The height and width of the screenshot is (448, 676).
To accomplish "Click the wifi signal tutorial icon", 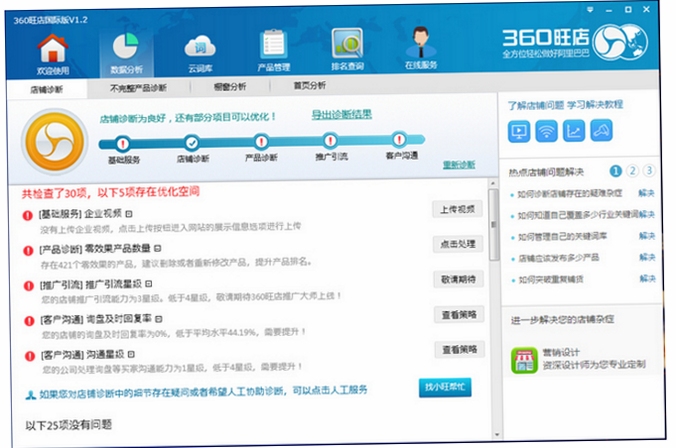I will [546, 131].
